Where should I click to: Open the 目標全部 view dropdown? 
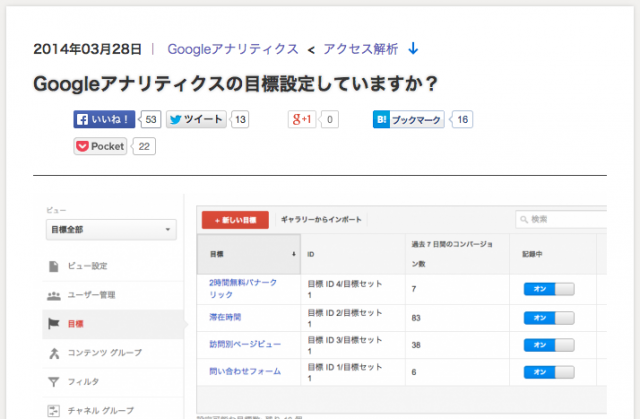pos(111,229)
